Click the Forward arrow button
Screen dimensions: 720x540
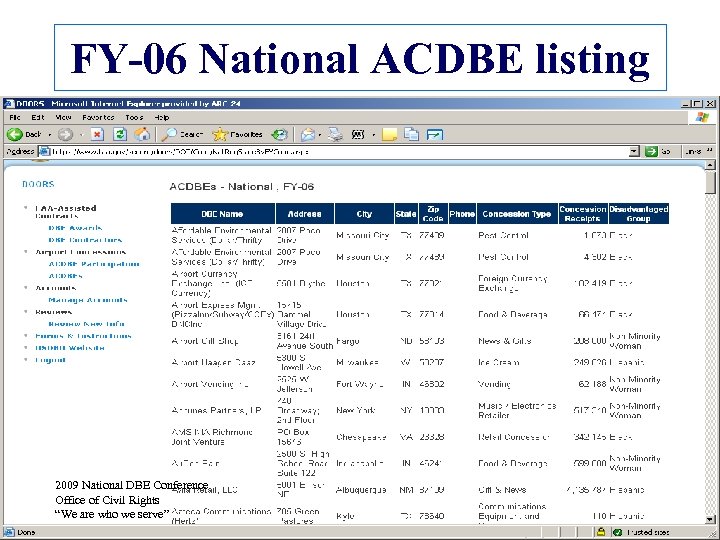pos(66,134)
